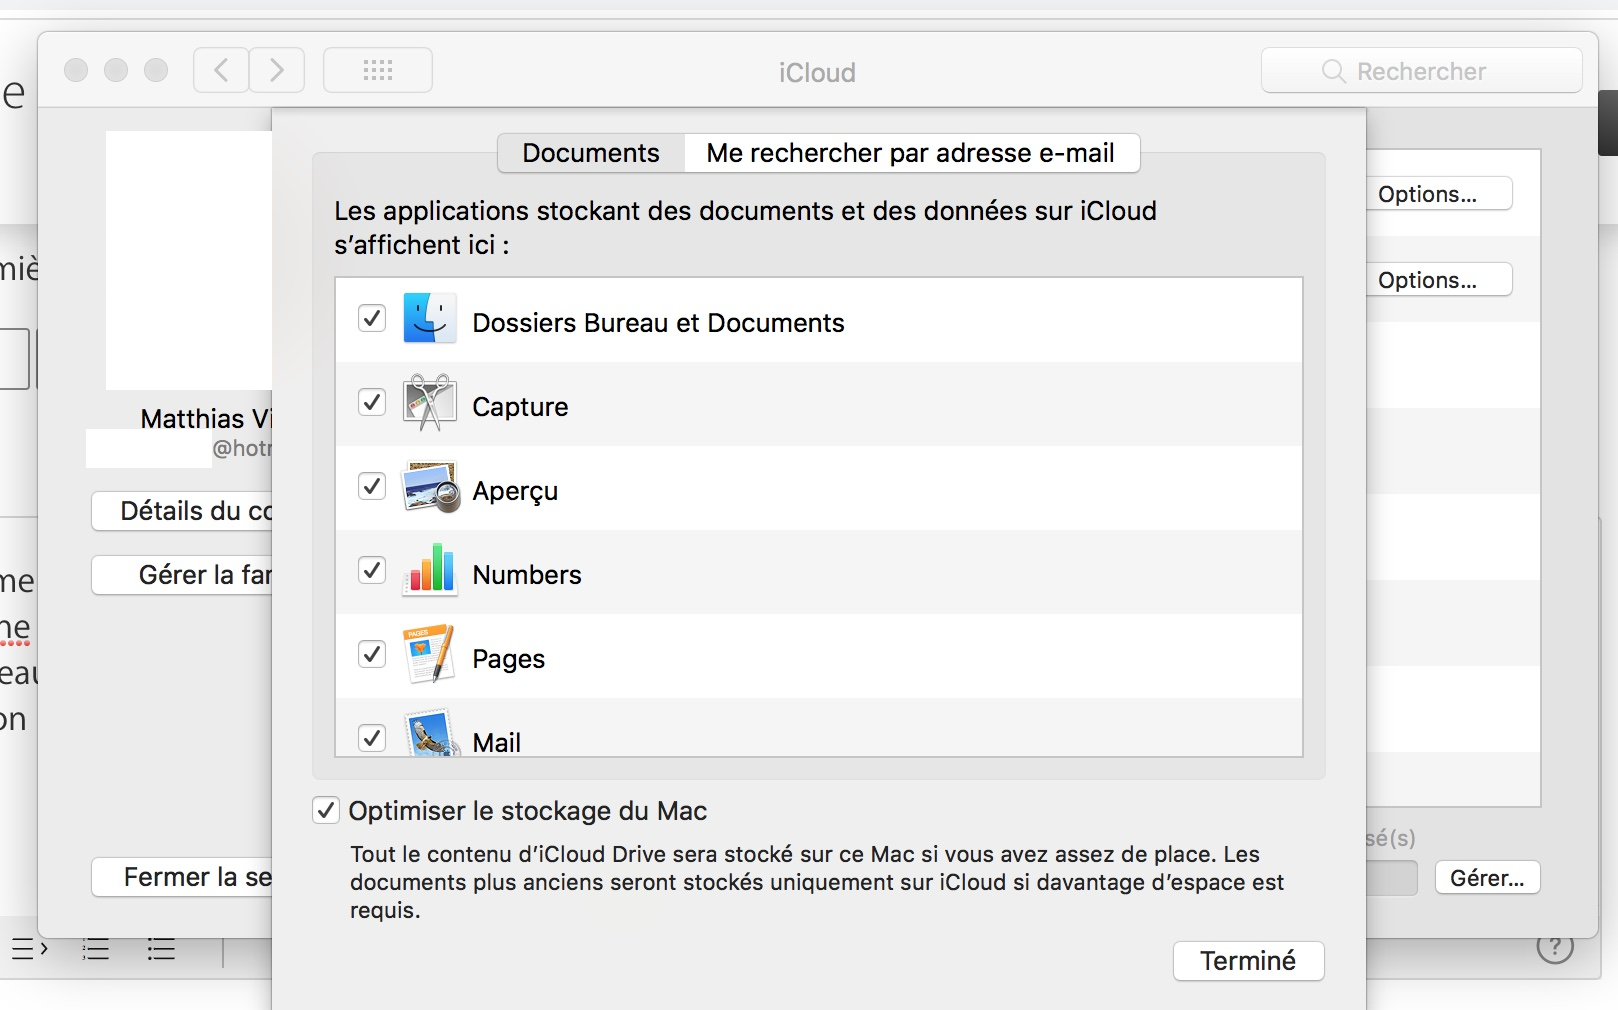
Task: Select the Documents tab
Action: [591, 153]
